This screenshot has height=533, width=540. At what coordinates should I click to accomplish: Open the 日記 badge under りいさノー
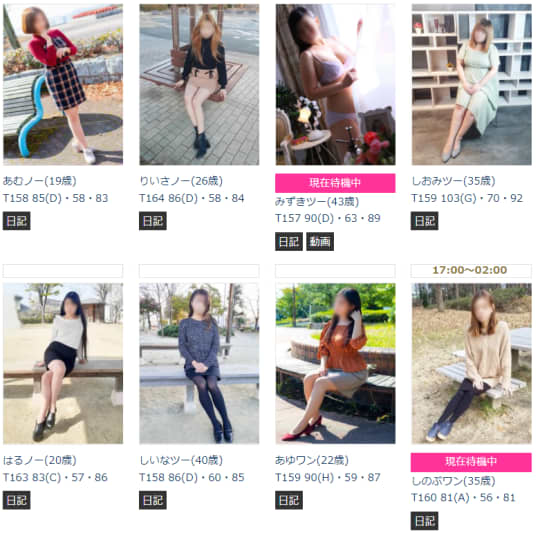pyautogui.click(x=153, y=221)
